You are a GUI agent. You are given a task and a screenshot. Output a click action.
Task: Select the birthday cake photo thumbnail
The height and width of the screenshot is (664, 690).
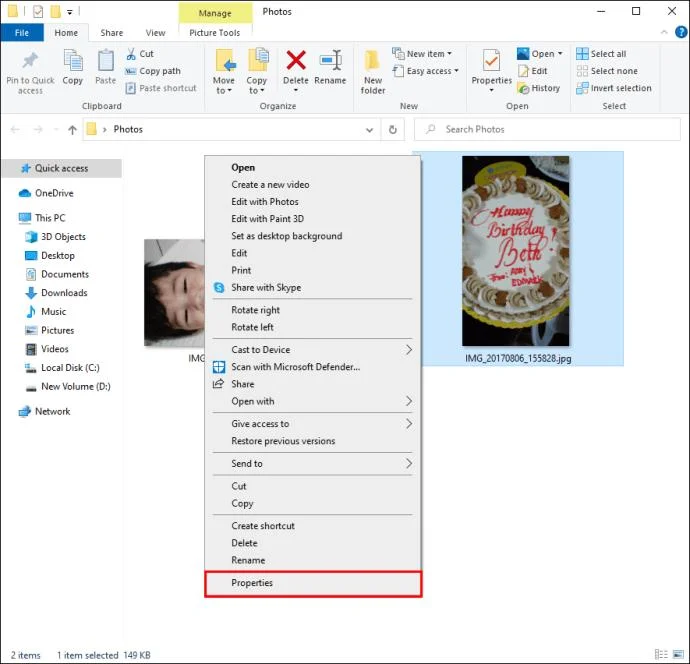click(515, 251)
